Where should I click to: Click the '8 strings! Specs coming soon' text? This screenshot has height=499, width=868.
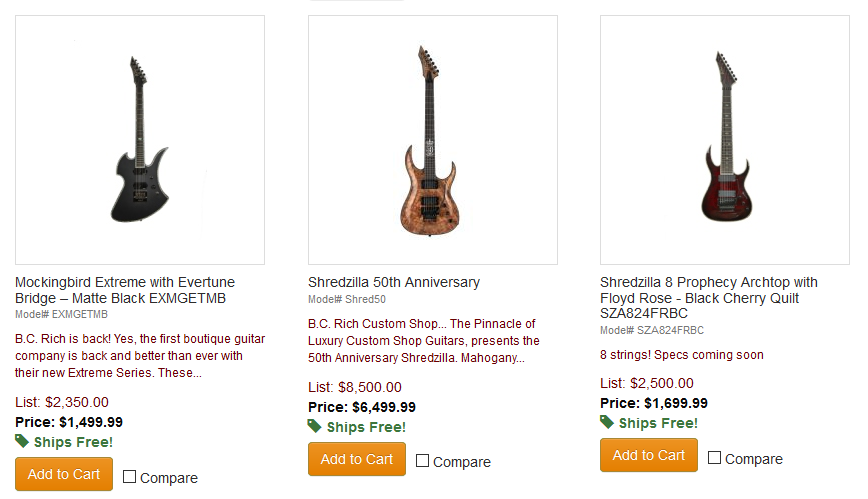tap(681, 355)
